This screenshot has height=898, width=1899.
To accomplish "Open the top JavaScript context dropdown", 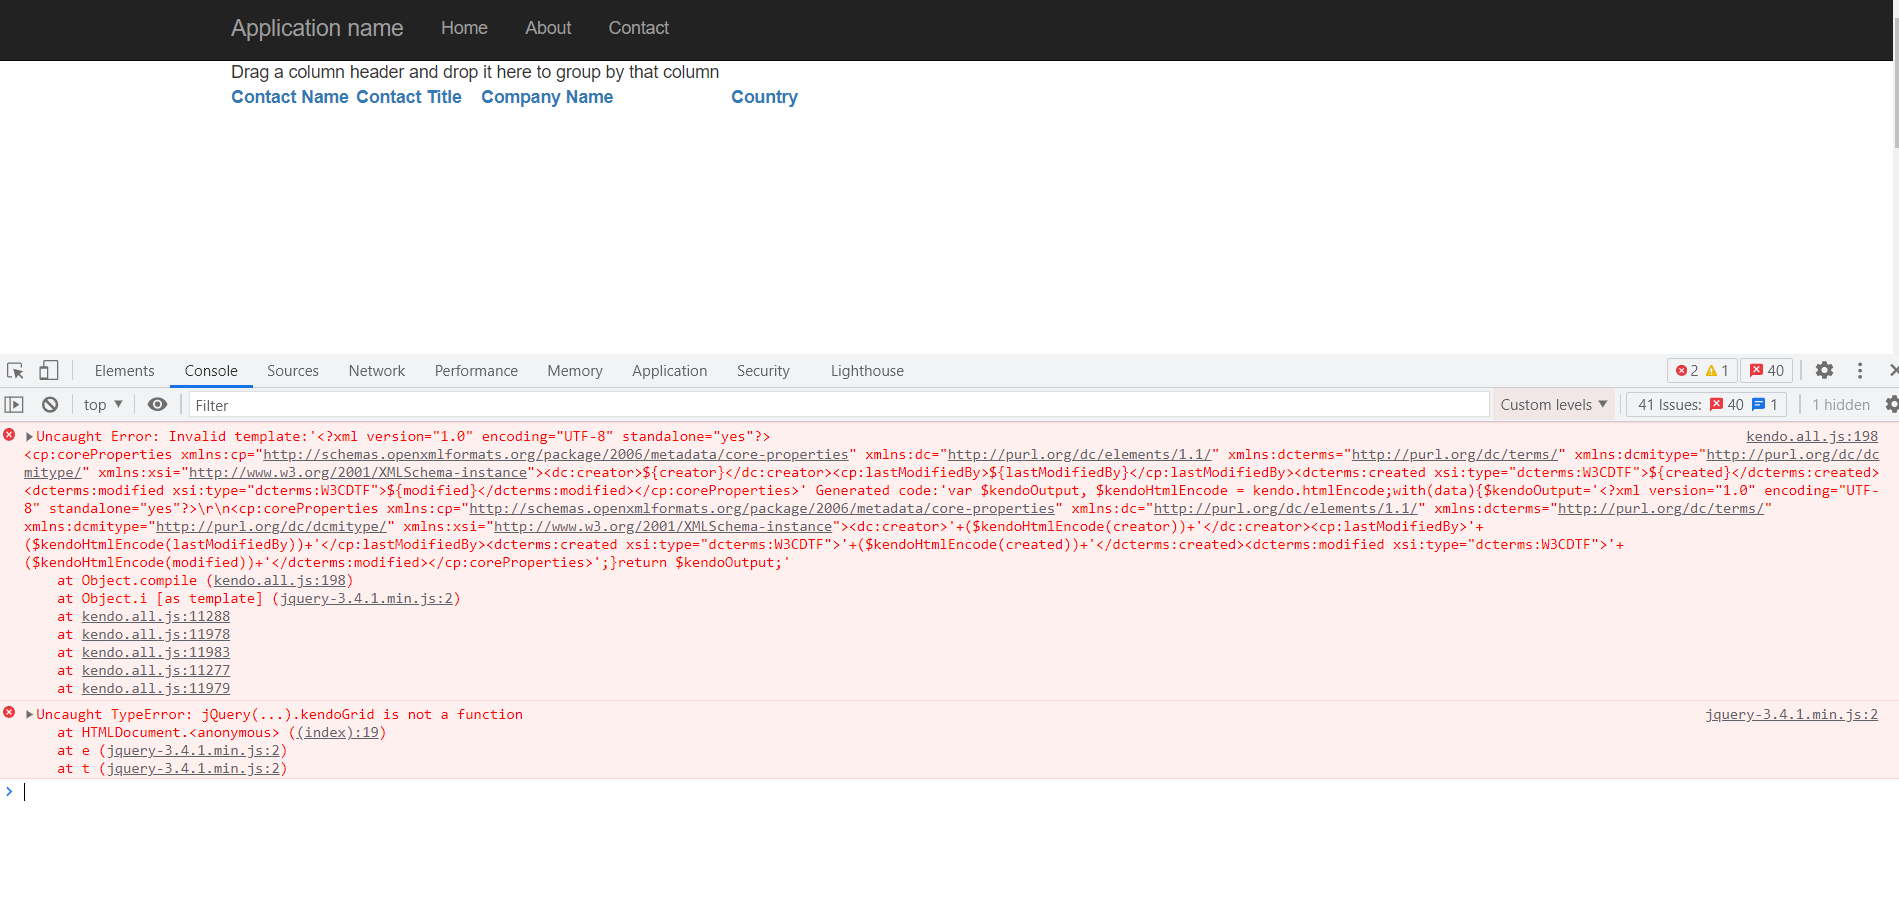I will (x=103, y=405).
